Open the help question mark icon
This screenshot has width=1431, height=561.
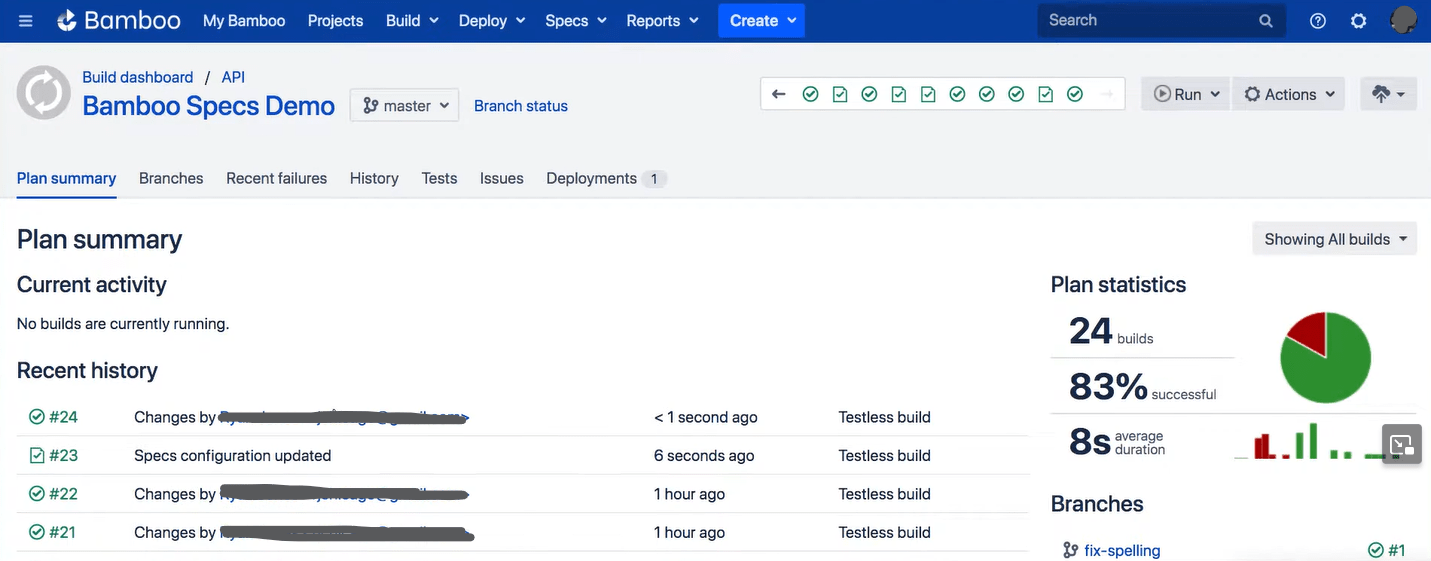pyautogui.click(x=1318, y=21)
